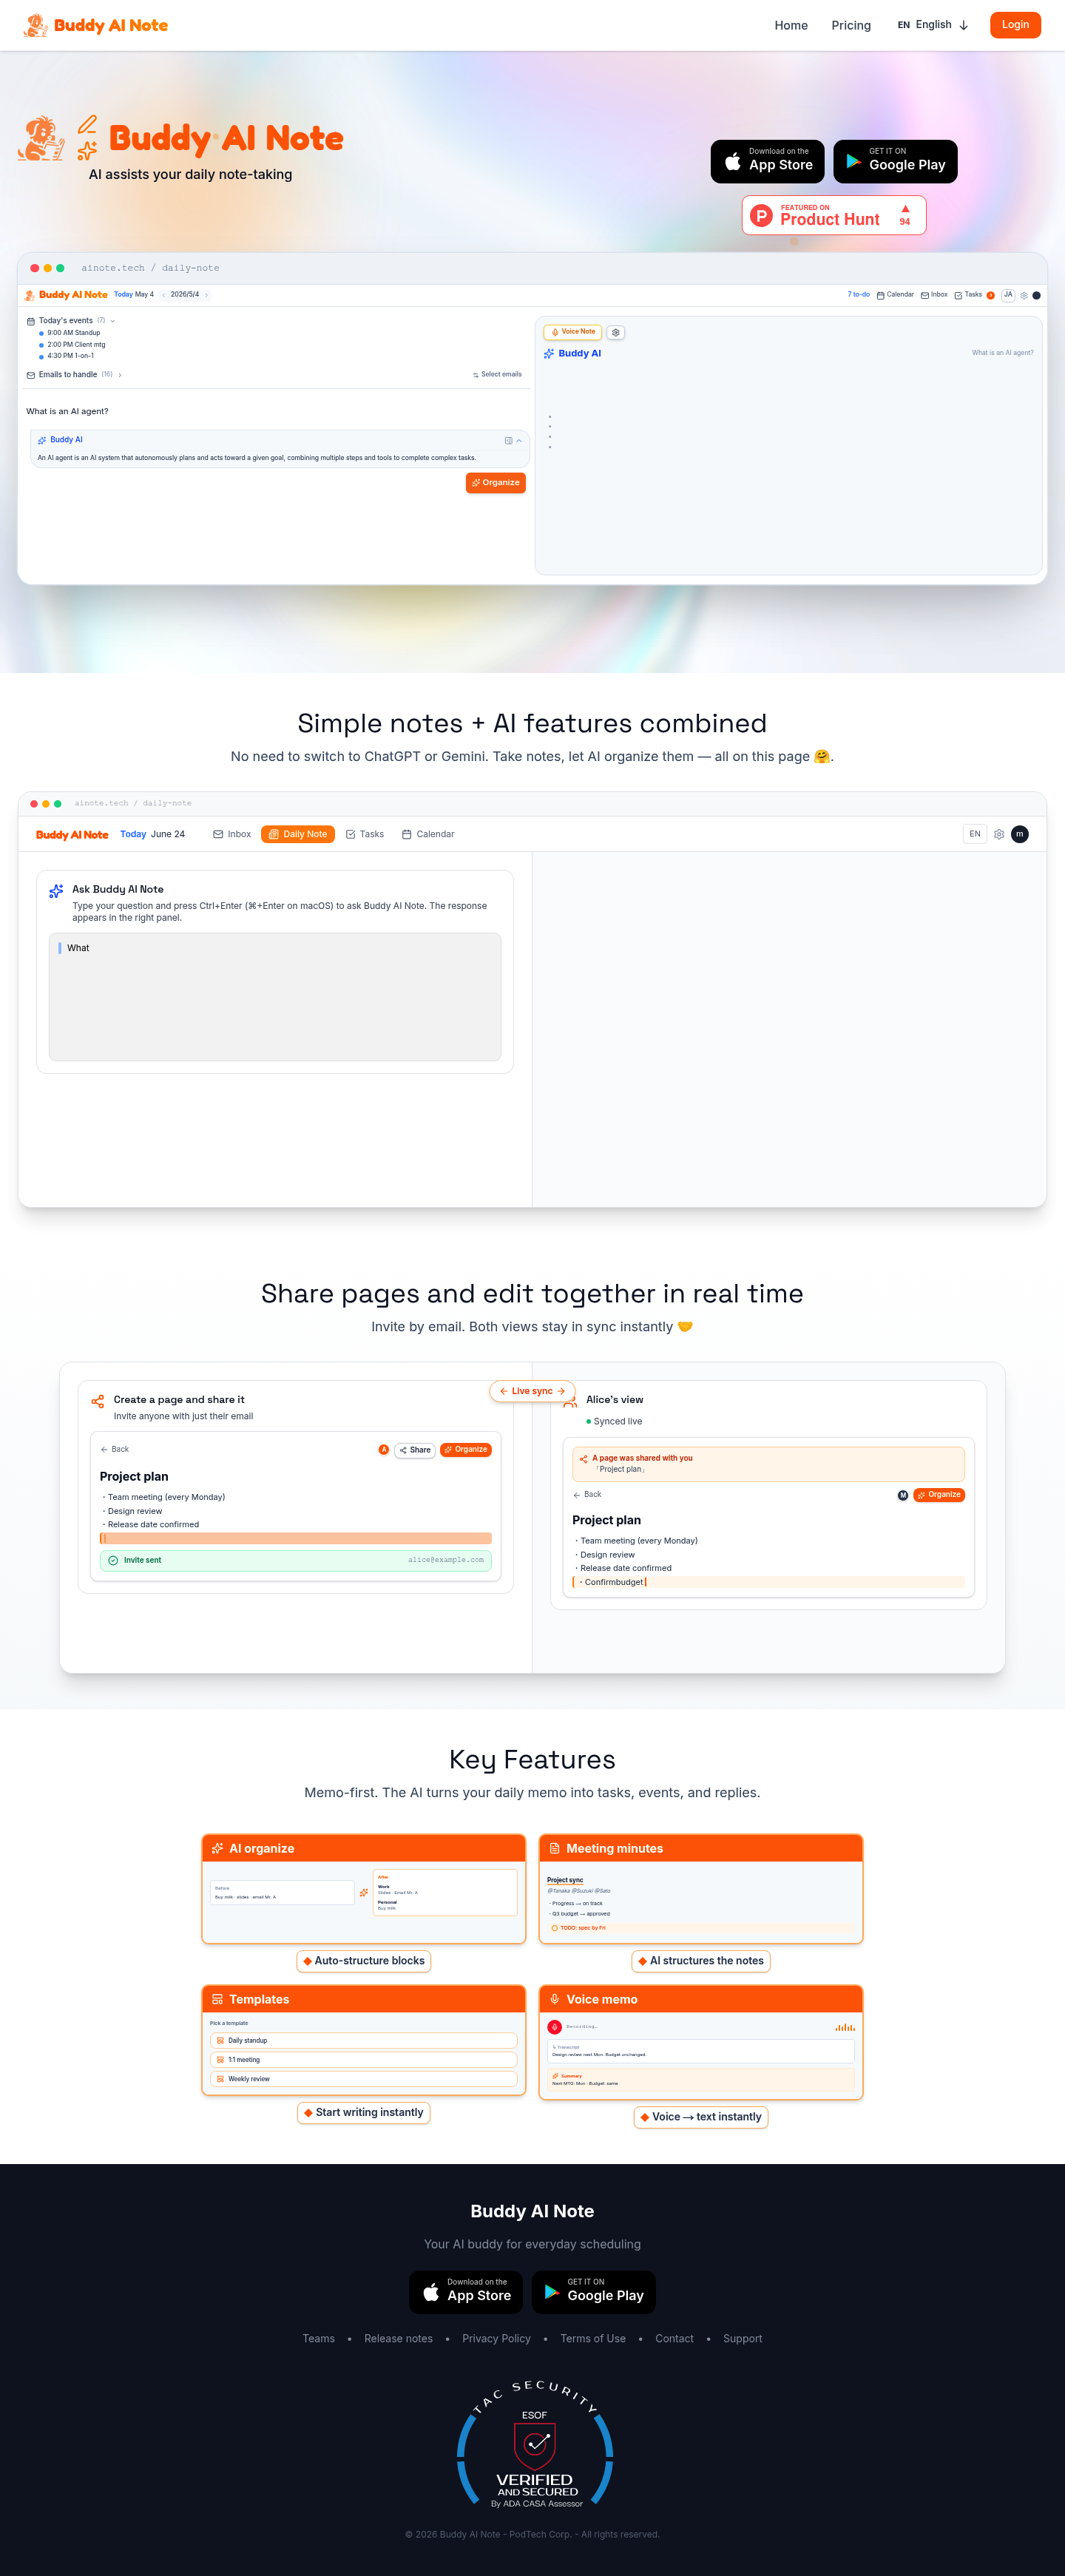1065x2576 pixels.
Task: Click Back in the Create a page panel
Action: (x=115, y=1450)
